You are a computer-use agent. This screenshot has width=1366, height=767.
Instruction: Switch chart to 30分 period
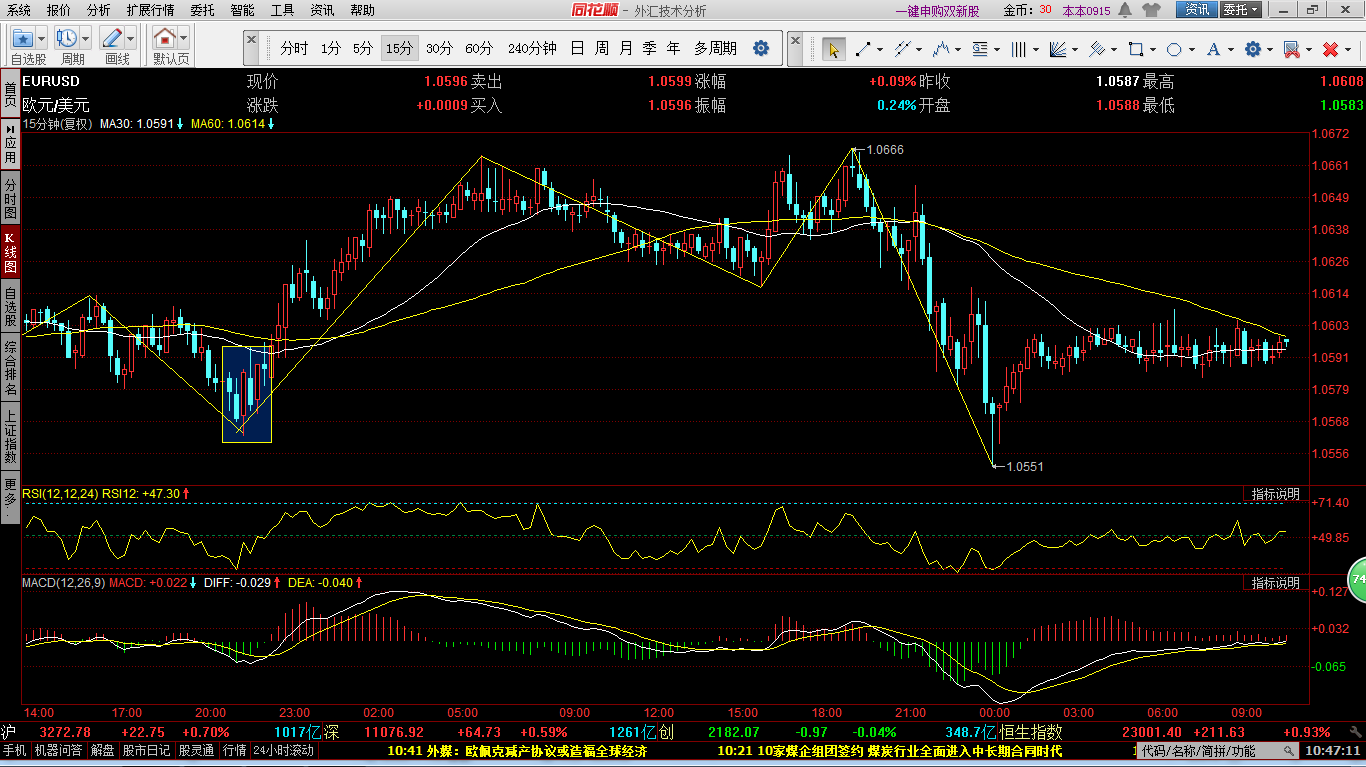[x=439, y=48]
